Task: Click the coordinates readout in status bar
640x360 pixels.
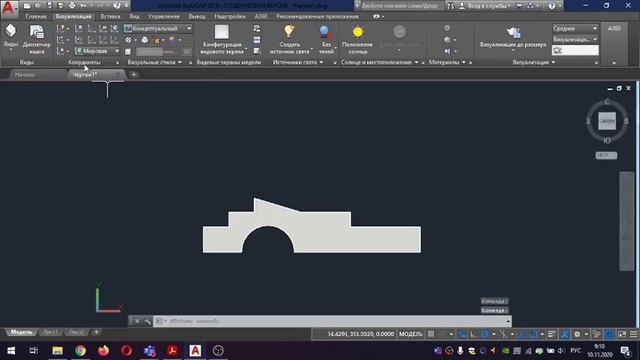Action: coord(360,334)
